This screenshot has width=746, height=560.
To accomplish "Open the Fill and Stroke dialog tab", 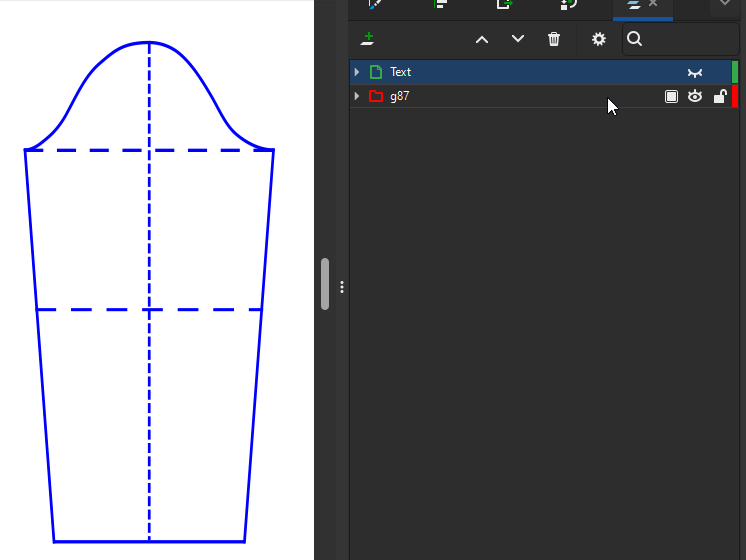I will [x=375, y=4].
